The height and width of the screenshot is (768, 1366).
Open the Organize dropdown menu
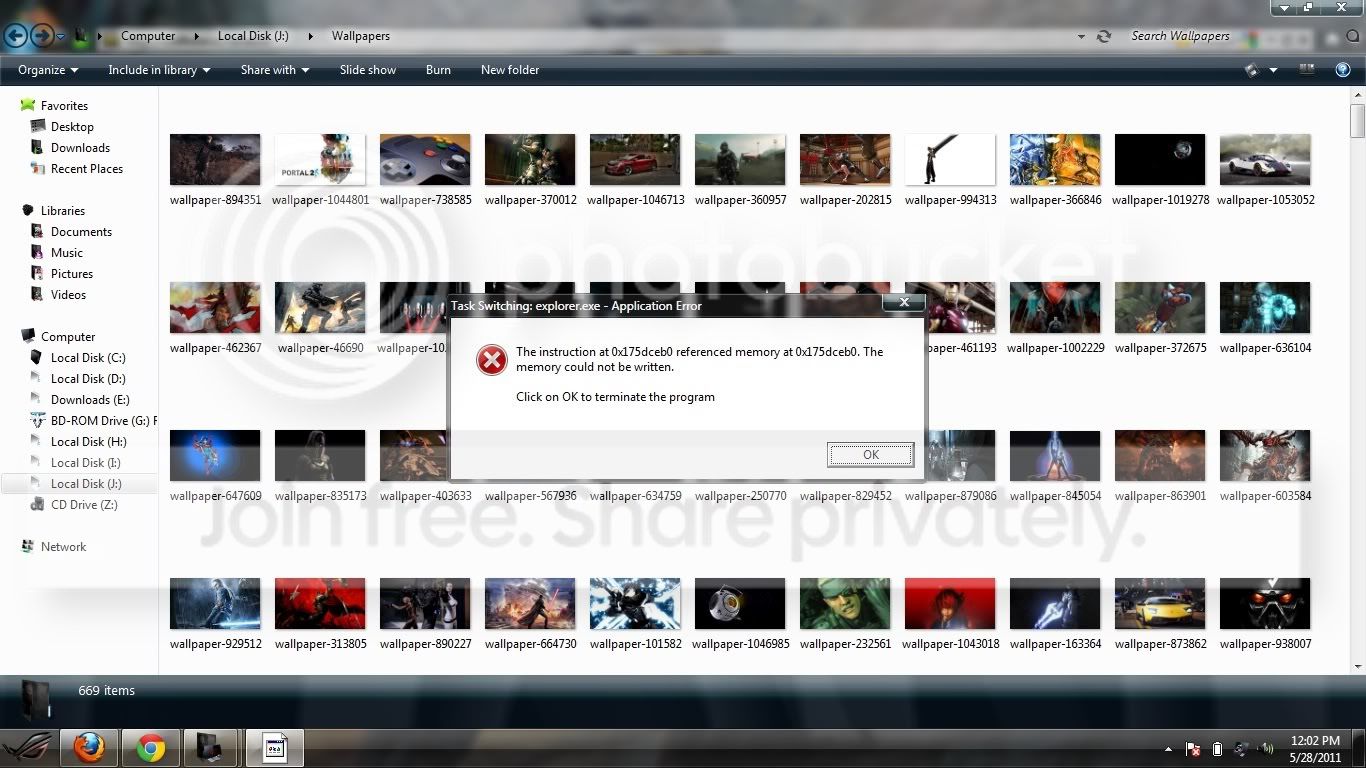click(x=48, y=70)
